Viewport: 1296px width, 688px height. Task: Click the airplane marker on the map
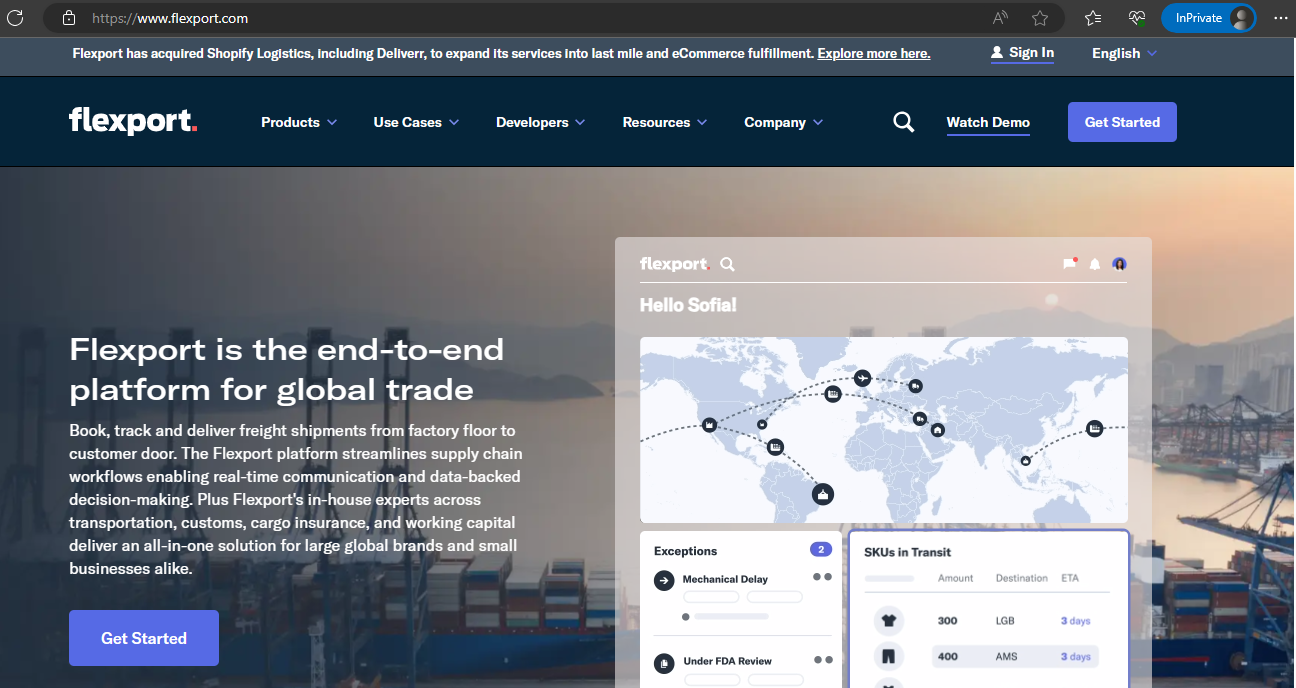coord(862,378)
